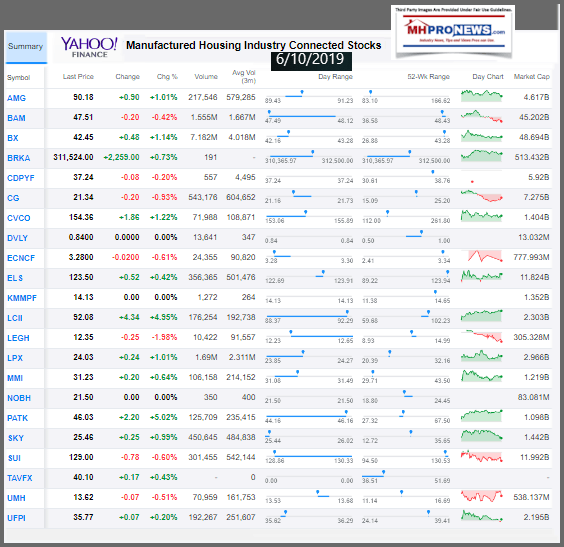Click the SUI 52-week range bar
This screenshot has height=547, width=564.
click(x=406, y=457)
